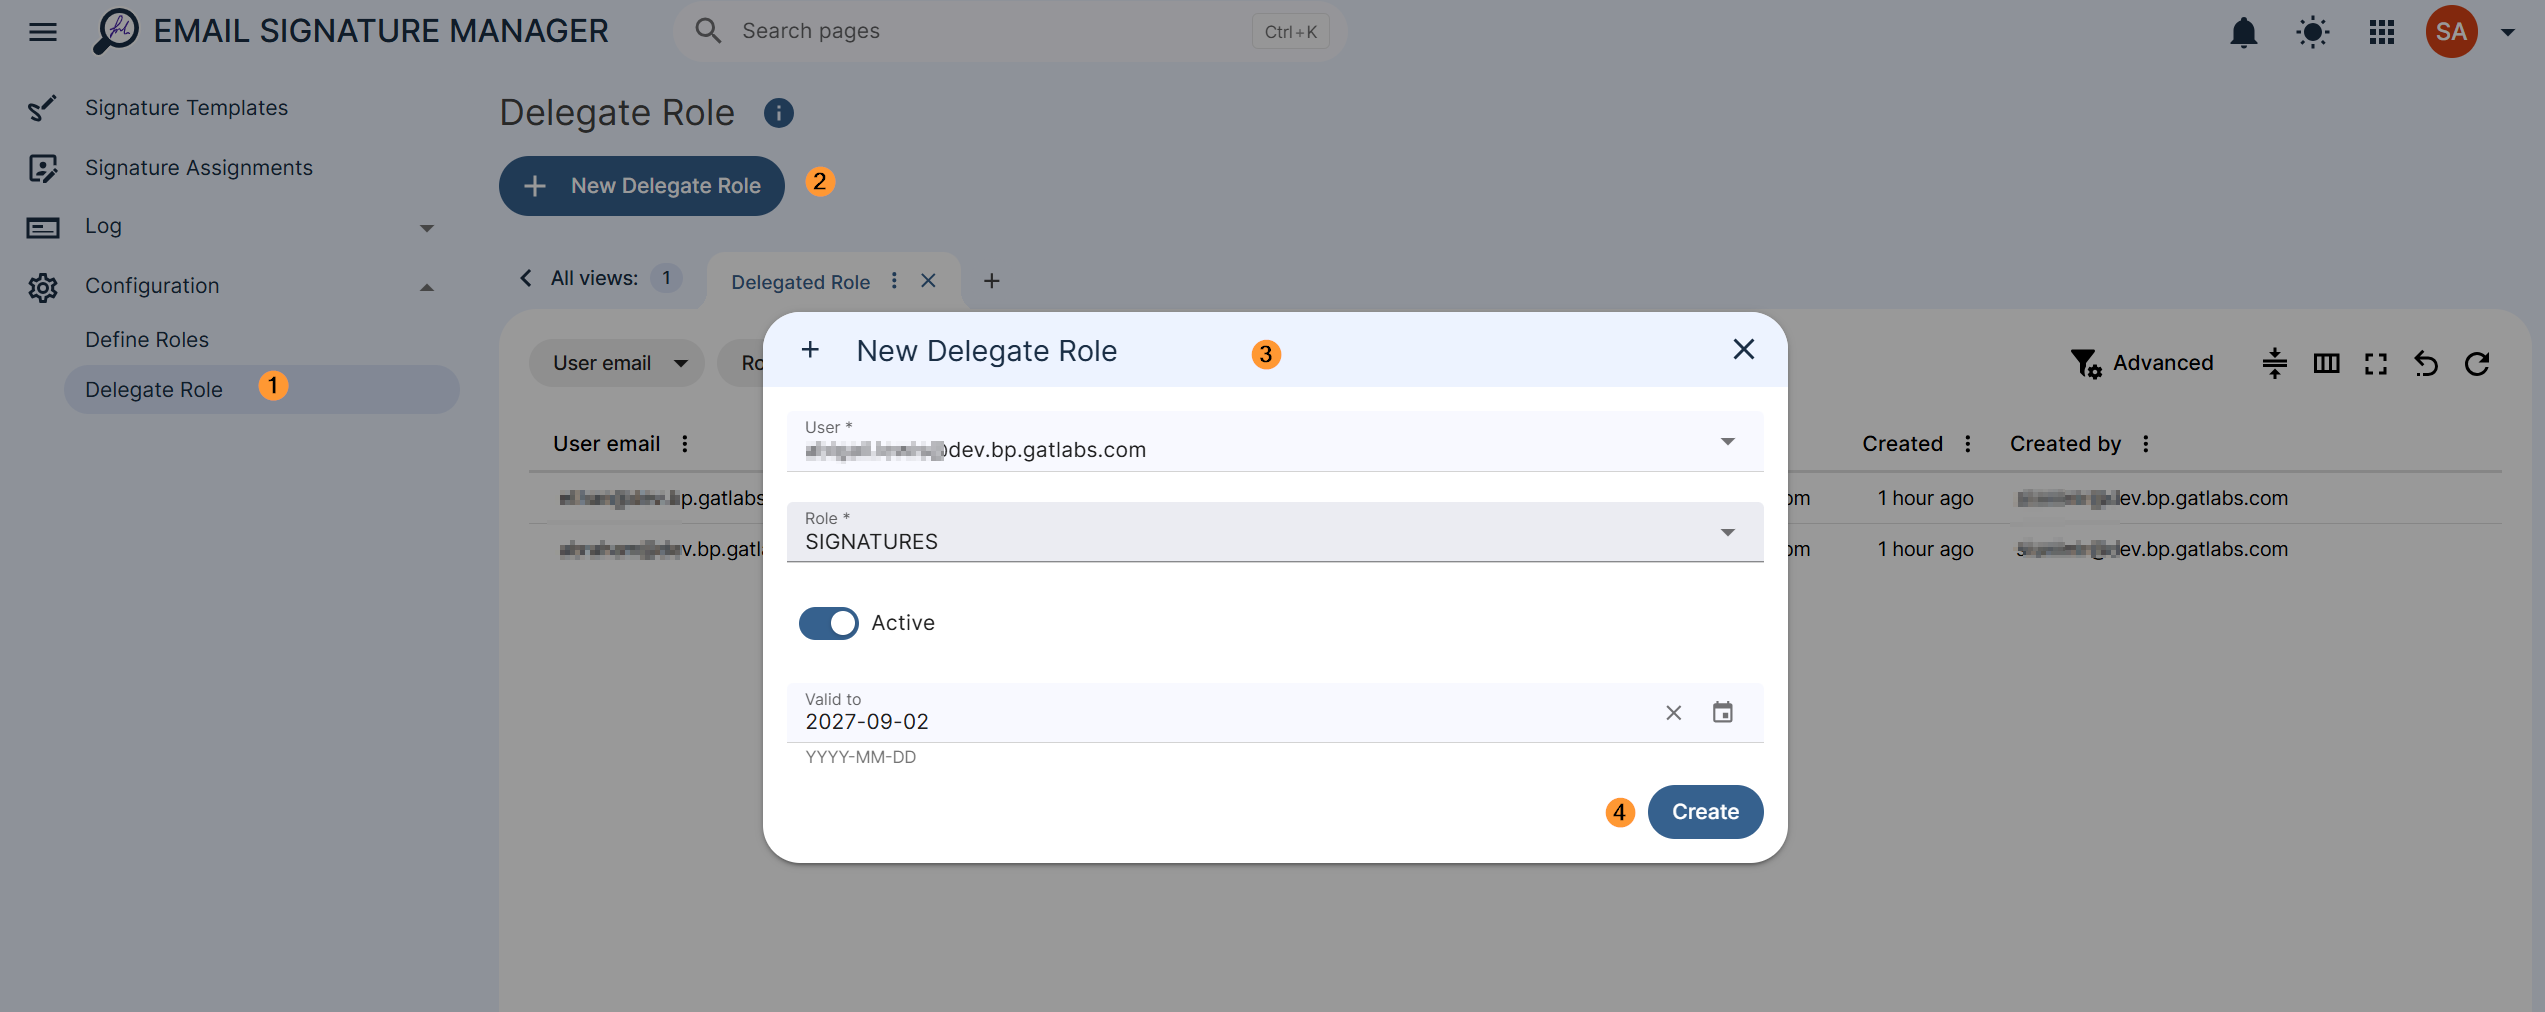Viewport: 2545px width, 1012px height.
Task: Open the notifications bell
Action: [x=2244, y=32]
